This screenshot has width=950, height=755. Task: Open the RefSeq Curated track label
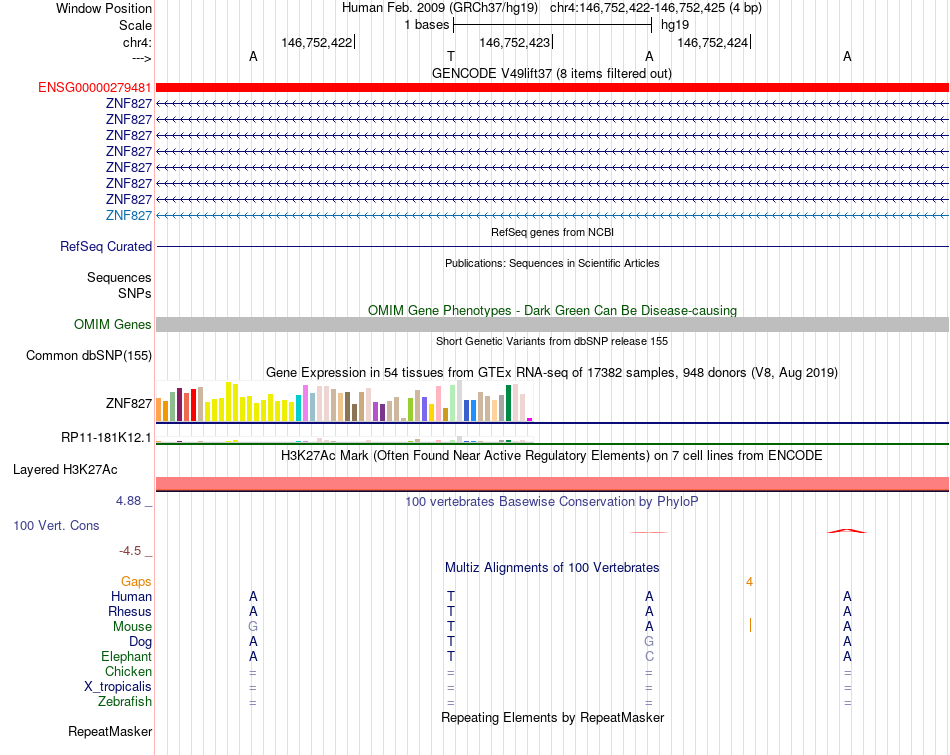[106, 247]
